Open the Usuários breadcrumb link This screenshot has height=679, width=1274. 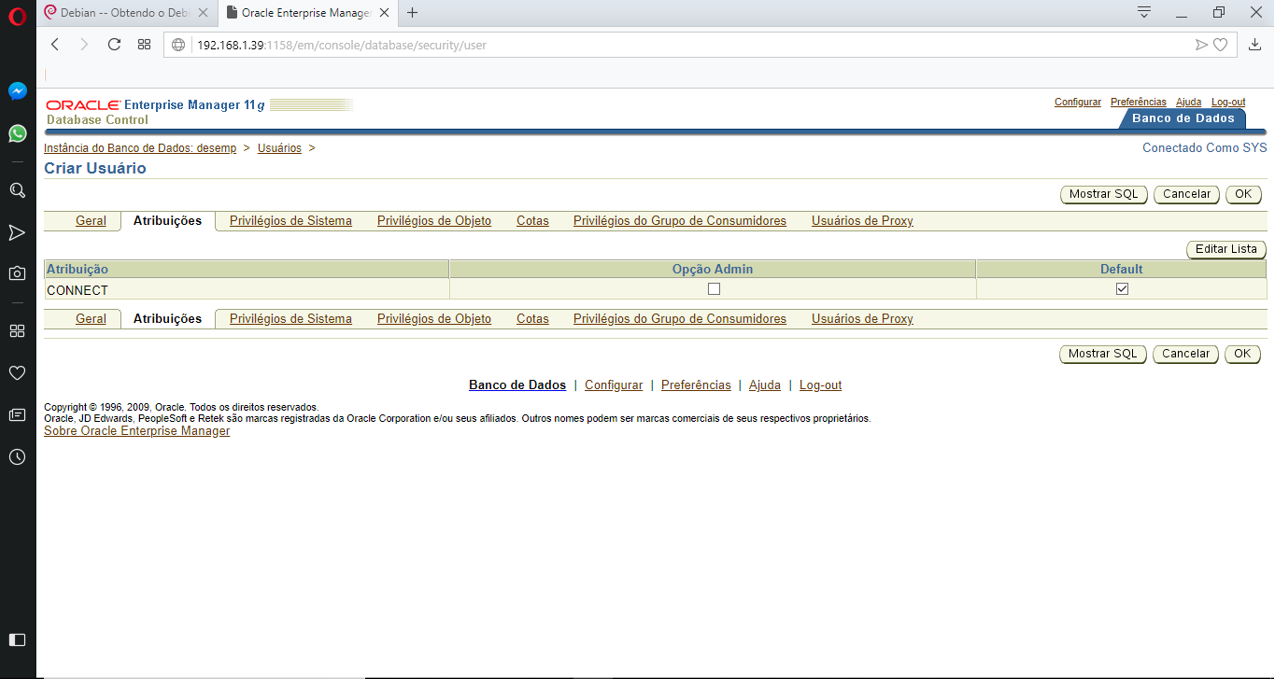tap(279, 148)
